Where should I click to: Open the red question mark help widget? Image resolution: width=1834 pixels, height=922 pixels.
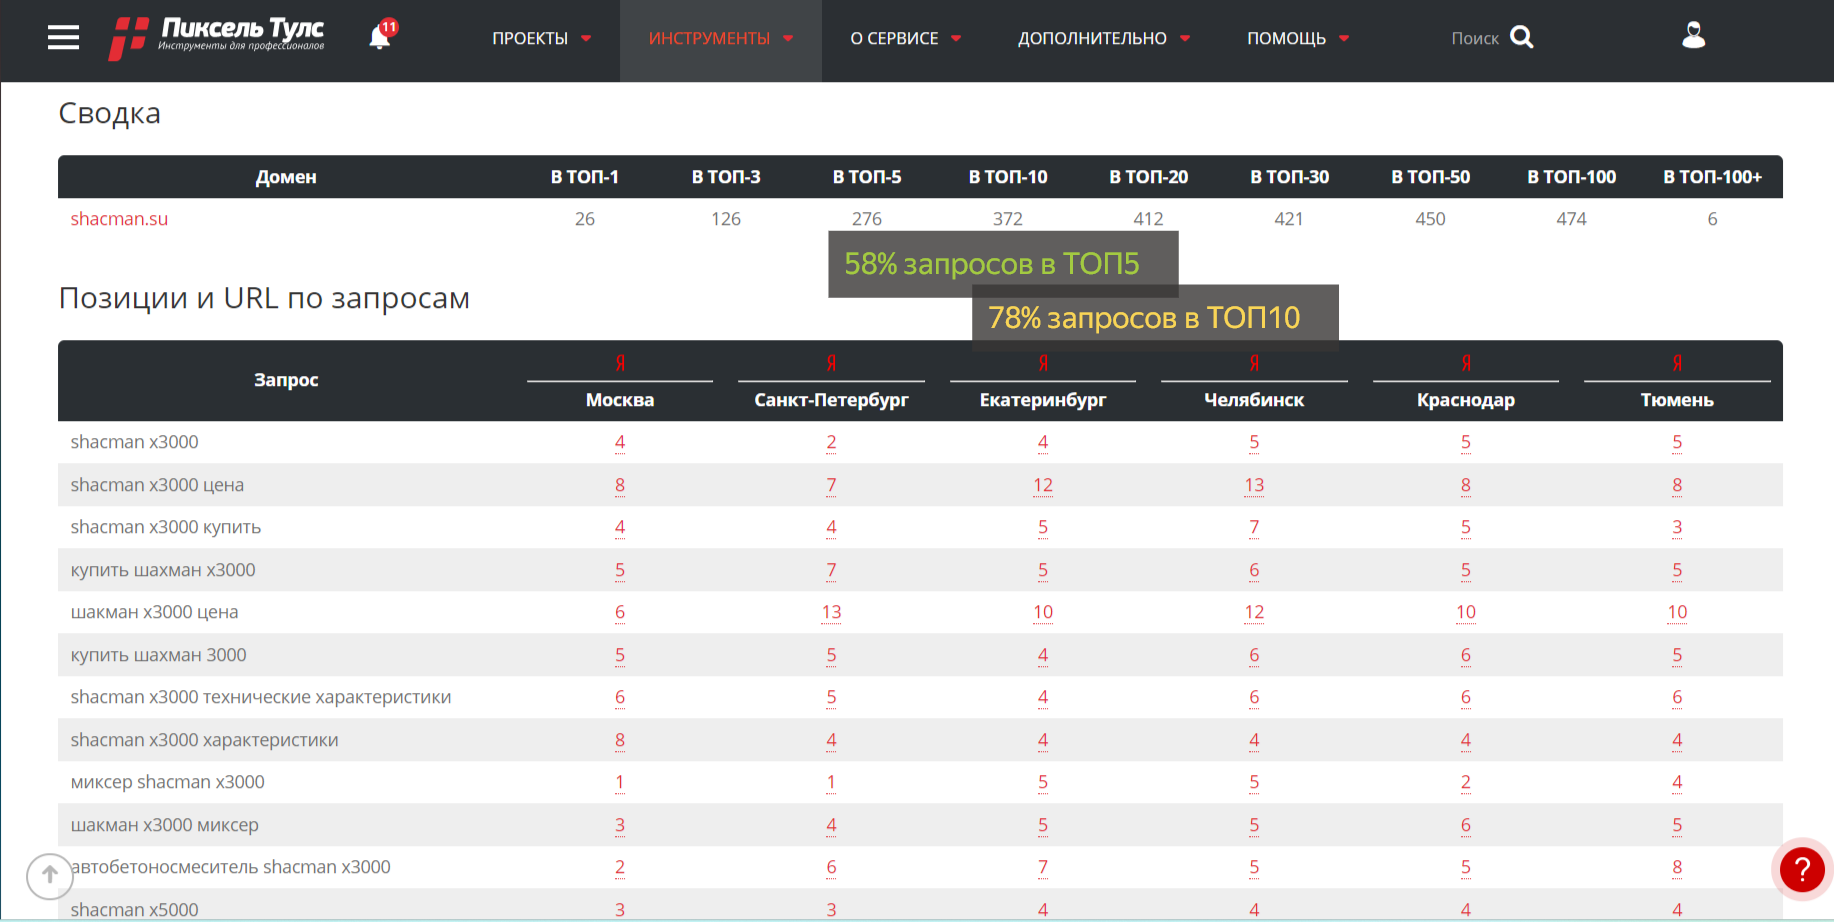tap(1802, 869)
